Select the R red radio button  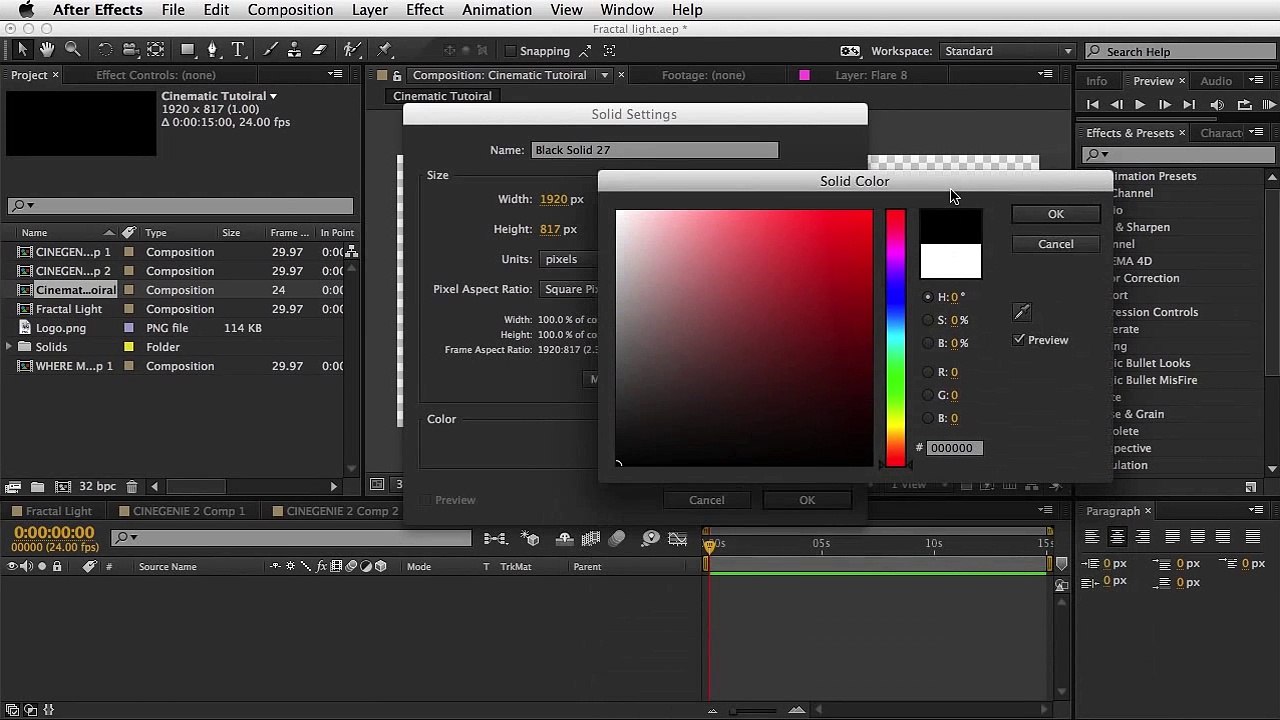pyautogui.click(x=928, y=372)
